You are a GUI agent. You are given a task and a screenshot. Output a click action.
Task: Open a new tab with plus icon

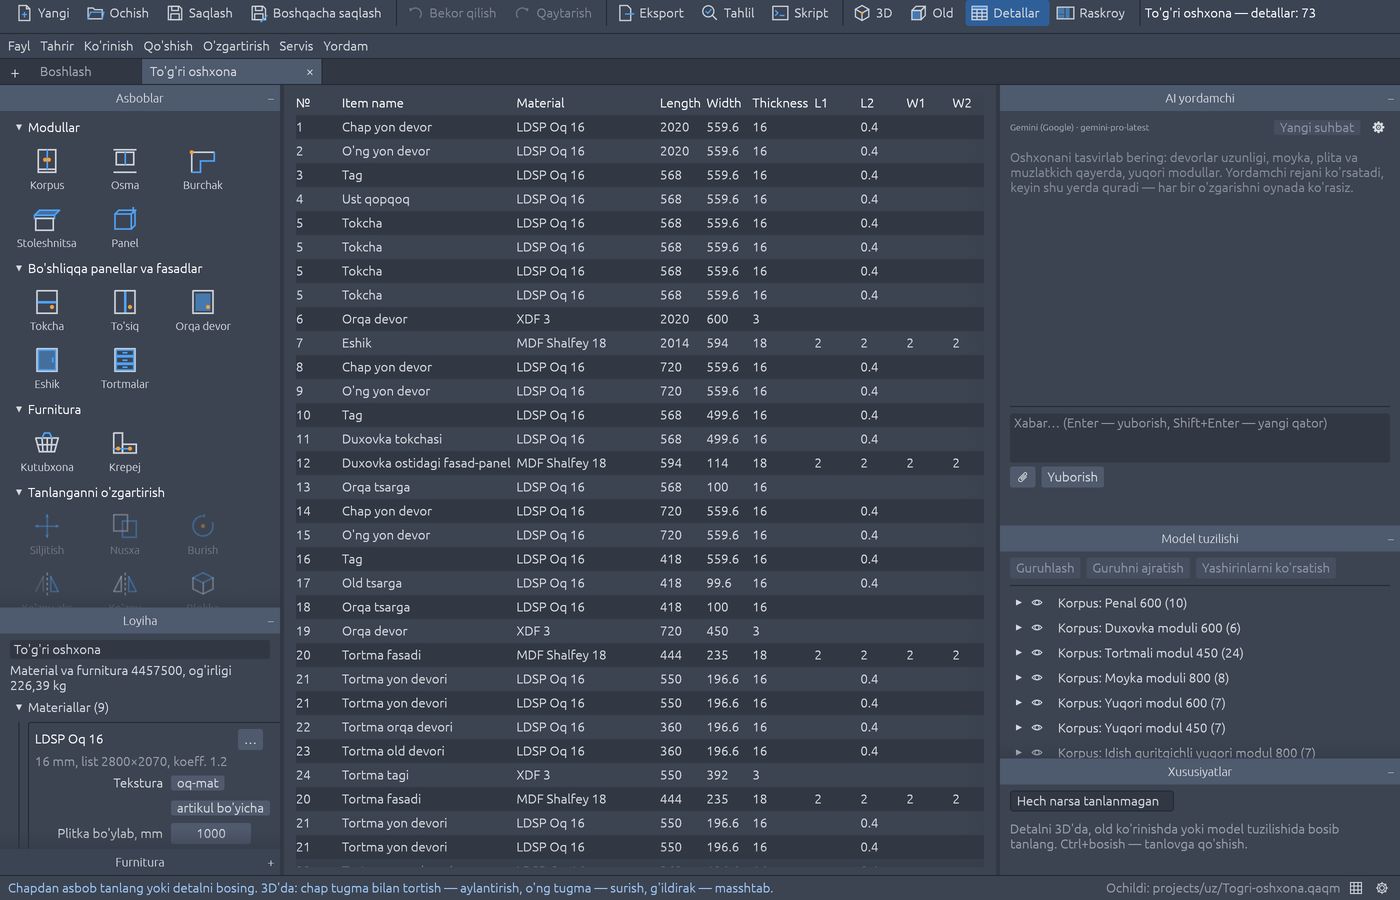pyautogui.click(x=15, y=72)
